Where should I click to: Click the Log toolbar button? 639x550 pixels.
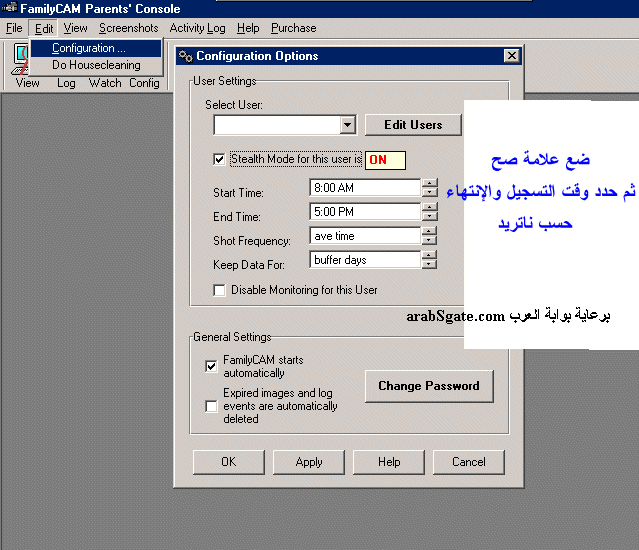(x=66, y=83)
